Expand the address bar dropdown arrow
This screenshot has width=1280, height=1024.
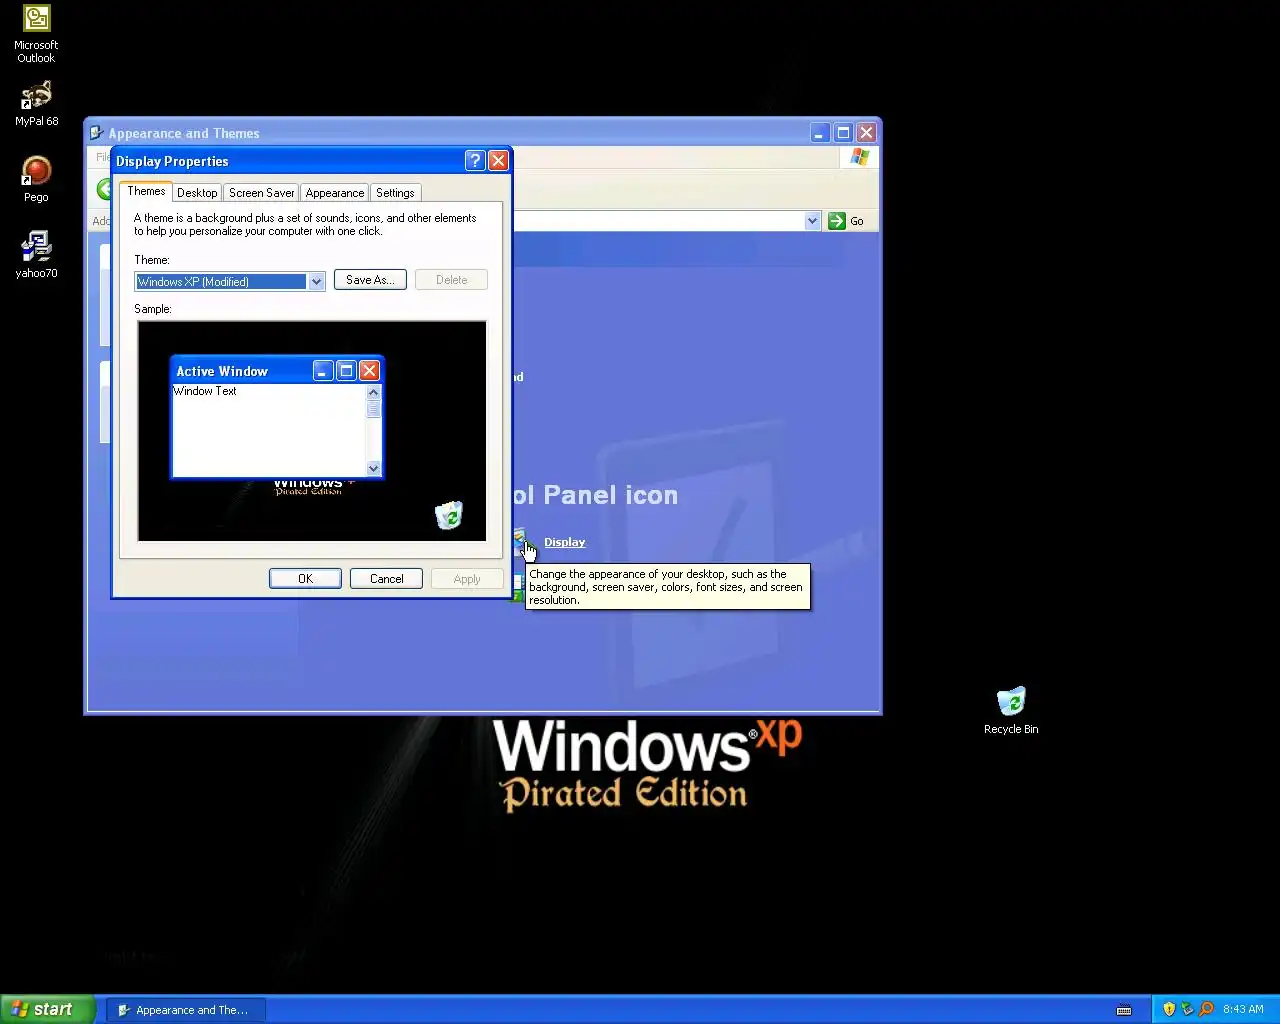click(812, 221)
